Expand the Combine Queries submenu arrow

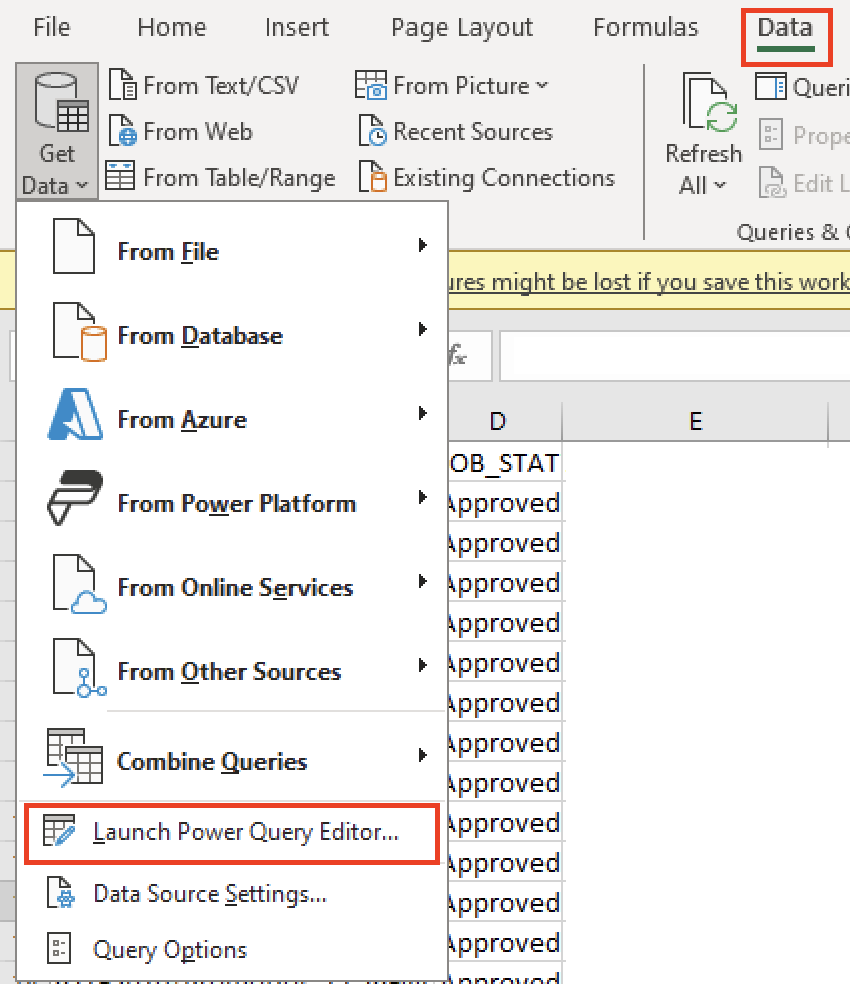tap(422, 754)
